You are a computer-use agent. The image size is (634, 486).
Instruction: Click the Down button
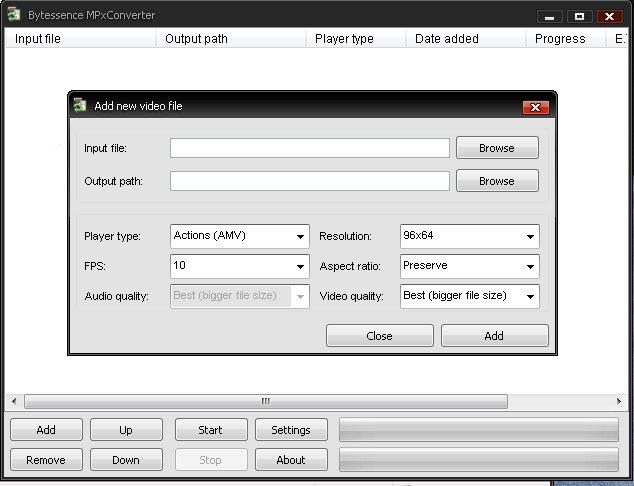pos(126,460)
